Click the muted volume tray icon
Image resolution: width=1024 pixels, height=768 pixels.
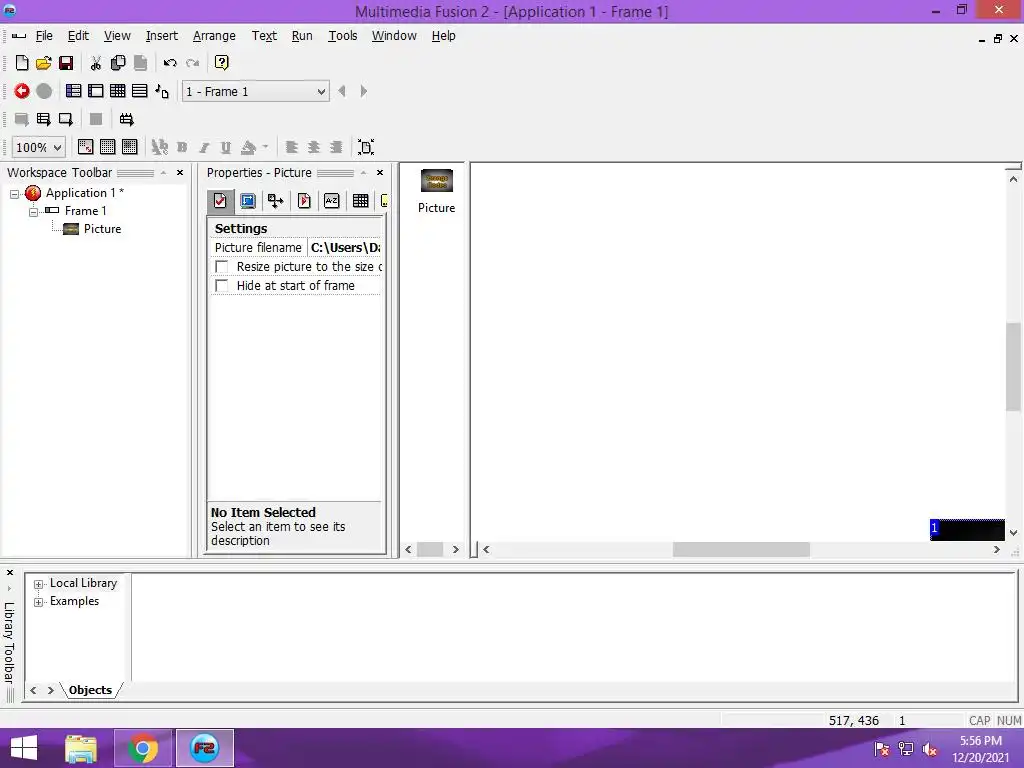(930, 749)
